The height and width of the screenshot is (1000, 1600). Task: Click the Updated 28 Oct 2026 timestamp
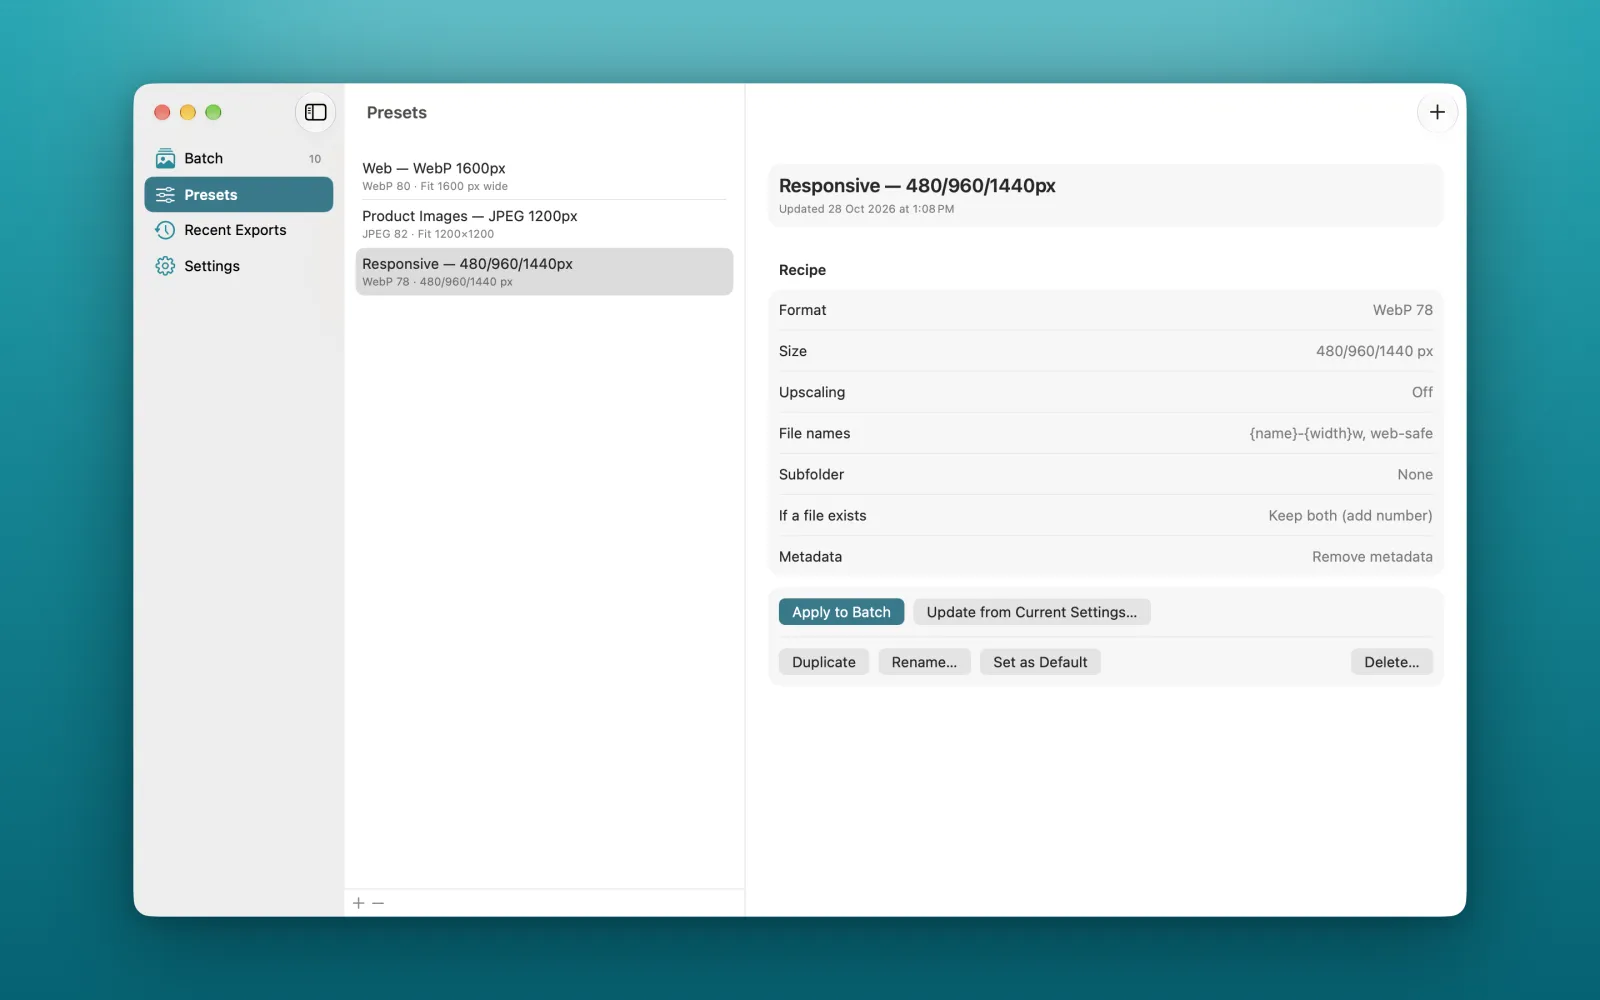click(x=866, y=209)
